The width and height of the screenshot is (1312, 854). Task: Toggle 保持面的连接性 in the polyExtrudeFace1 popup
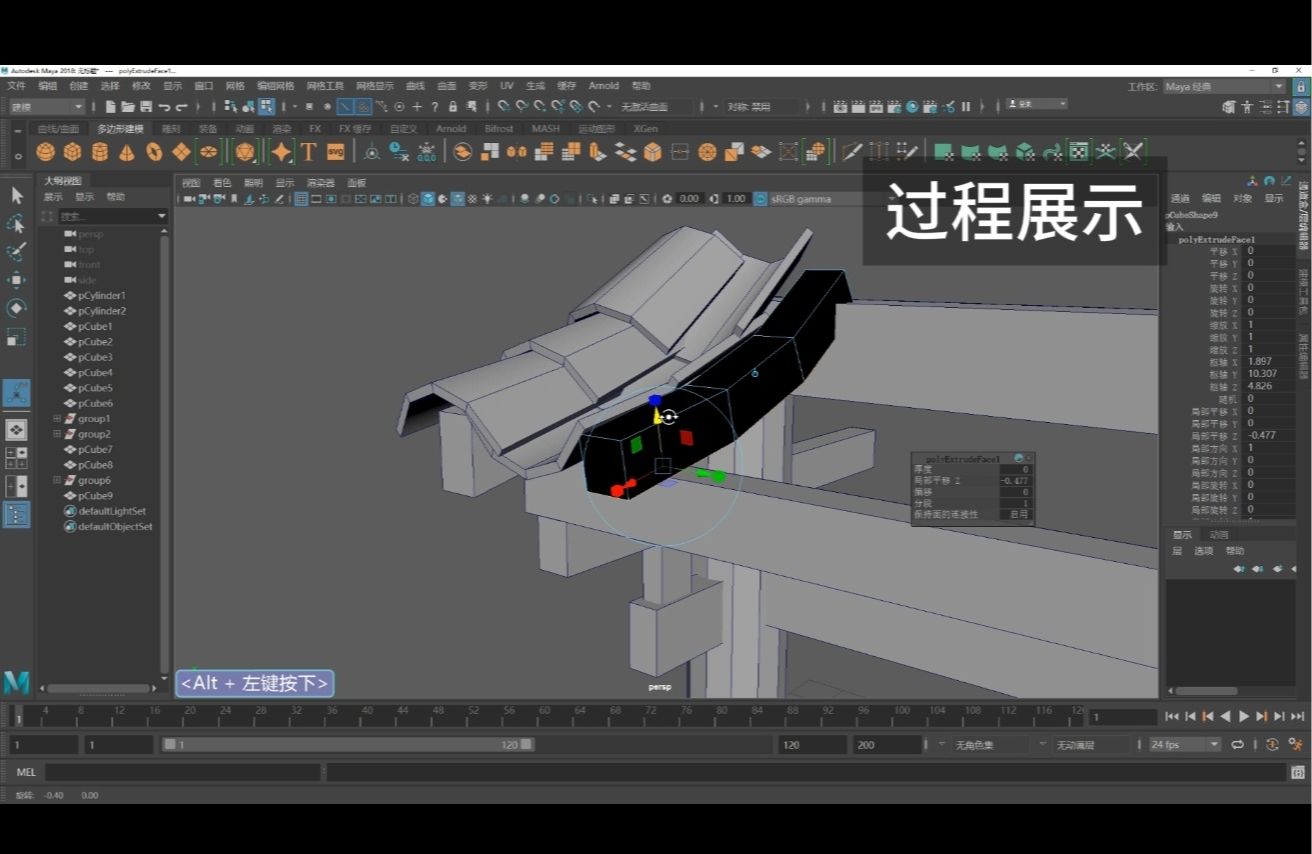[1017, 516]
